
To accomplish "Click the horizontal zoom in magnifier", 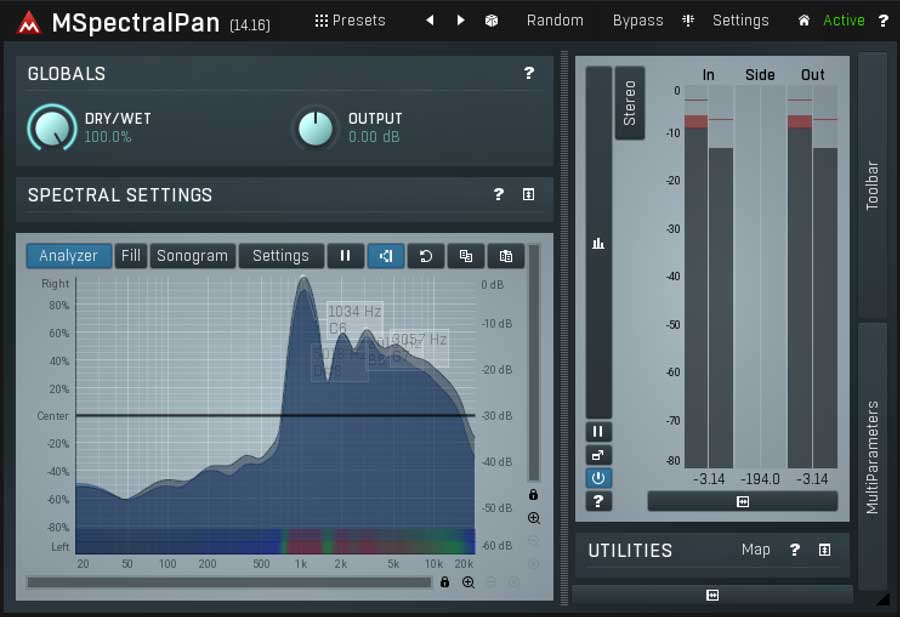I will pyautogui.click(x=468, y=583).
